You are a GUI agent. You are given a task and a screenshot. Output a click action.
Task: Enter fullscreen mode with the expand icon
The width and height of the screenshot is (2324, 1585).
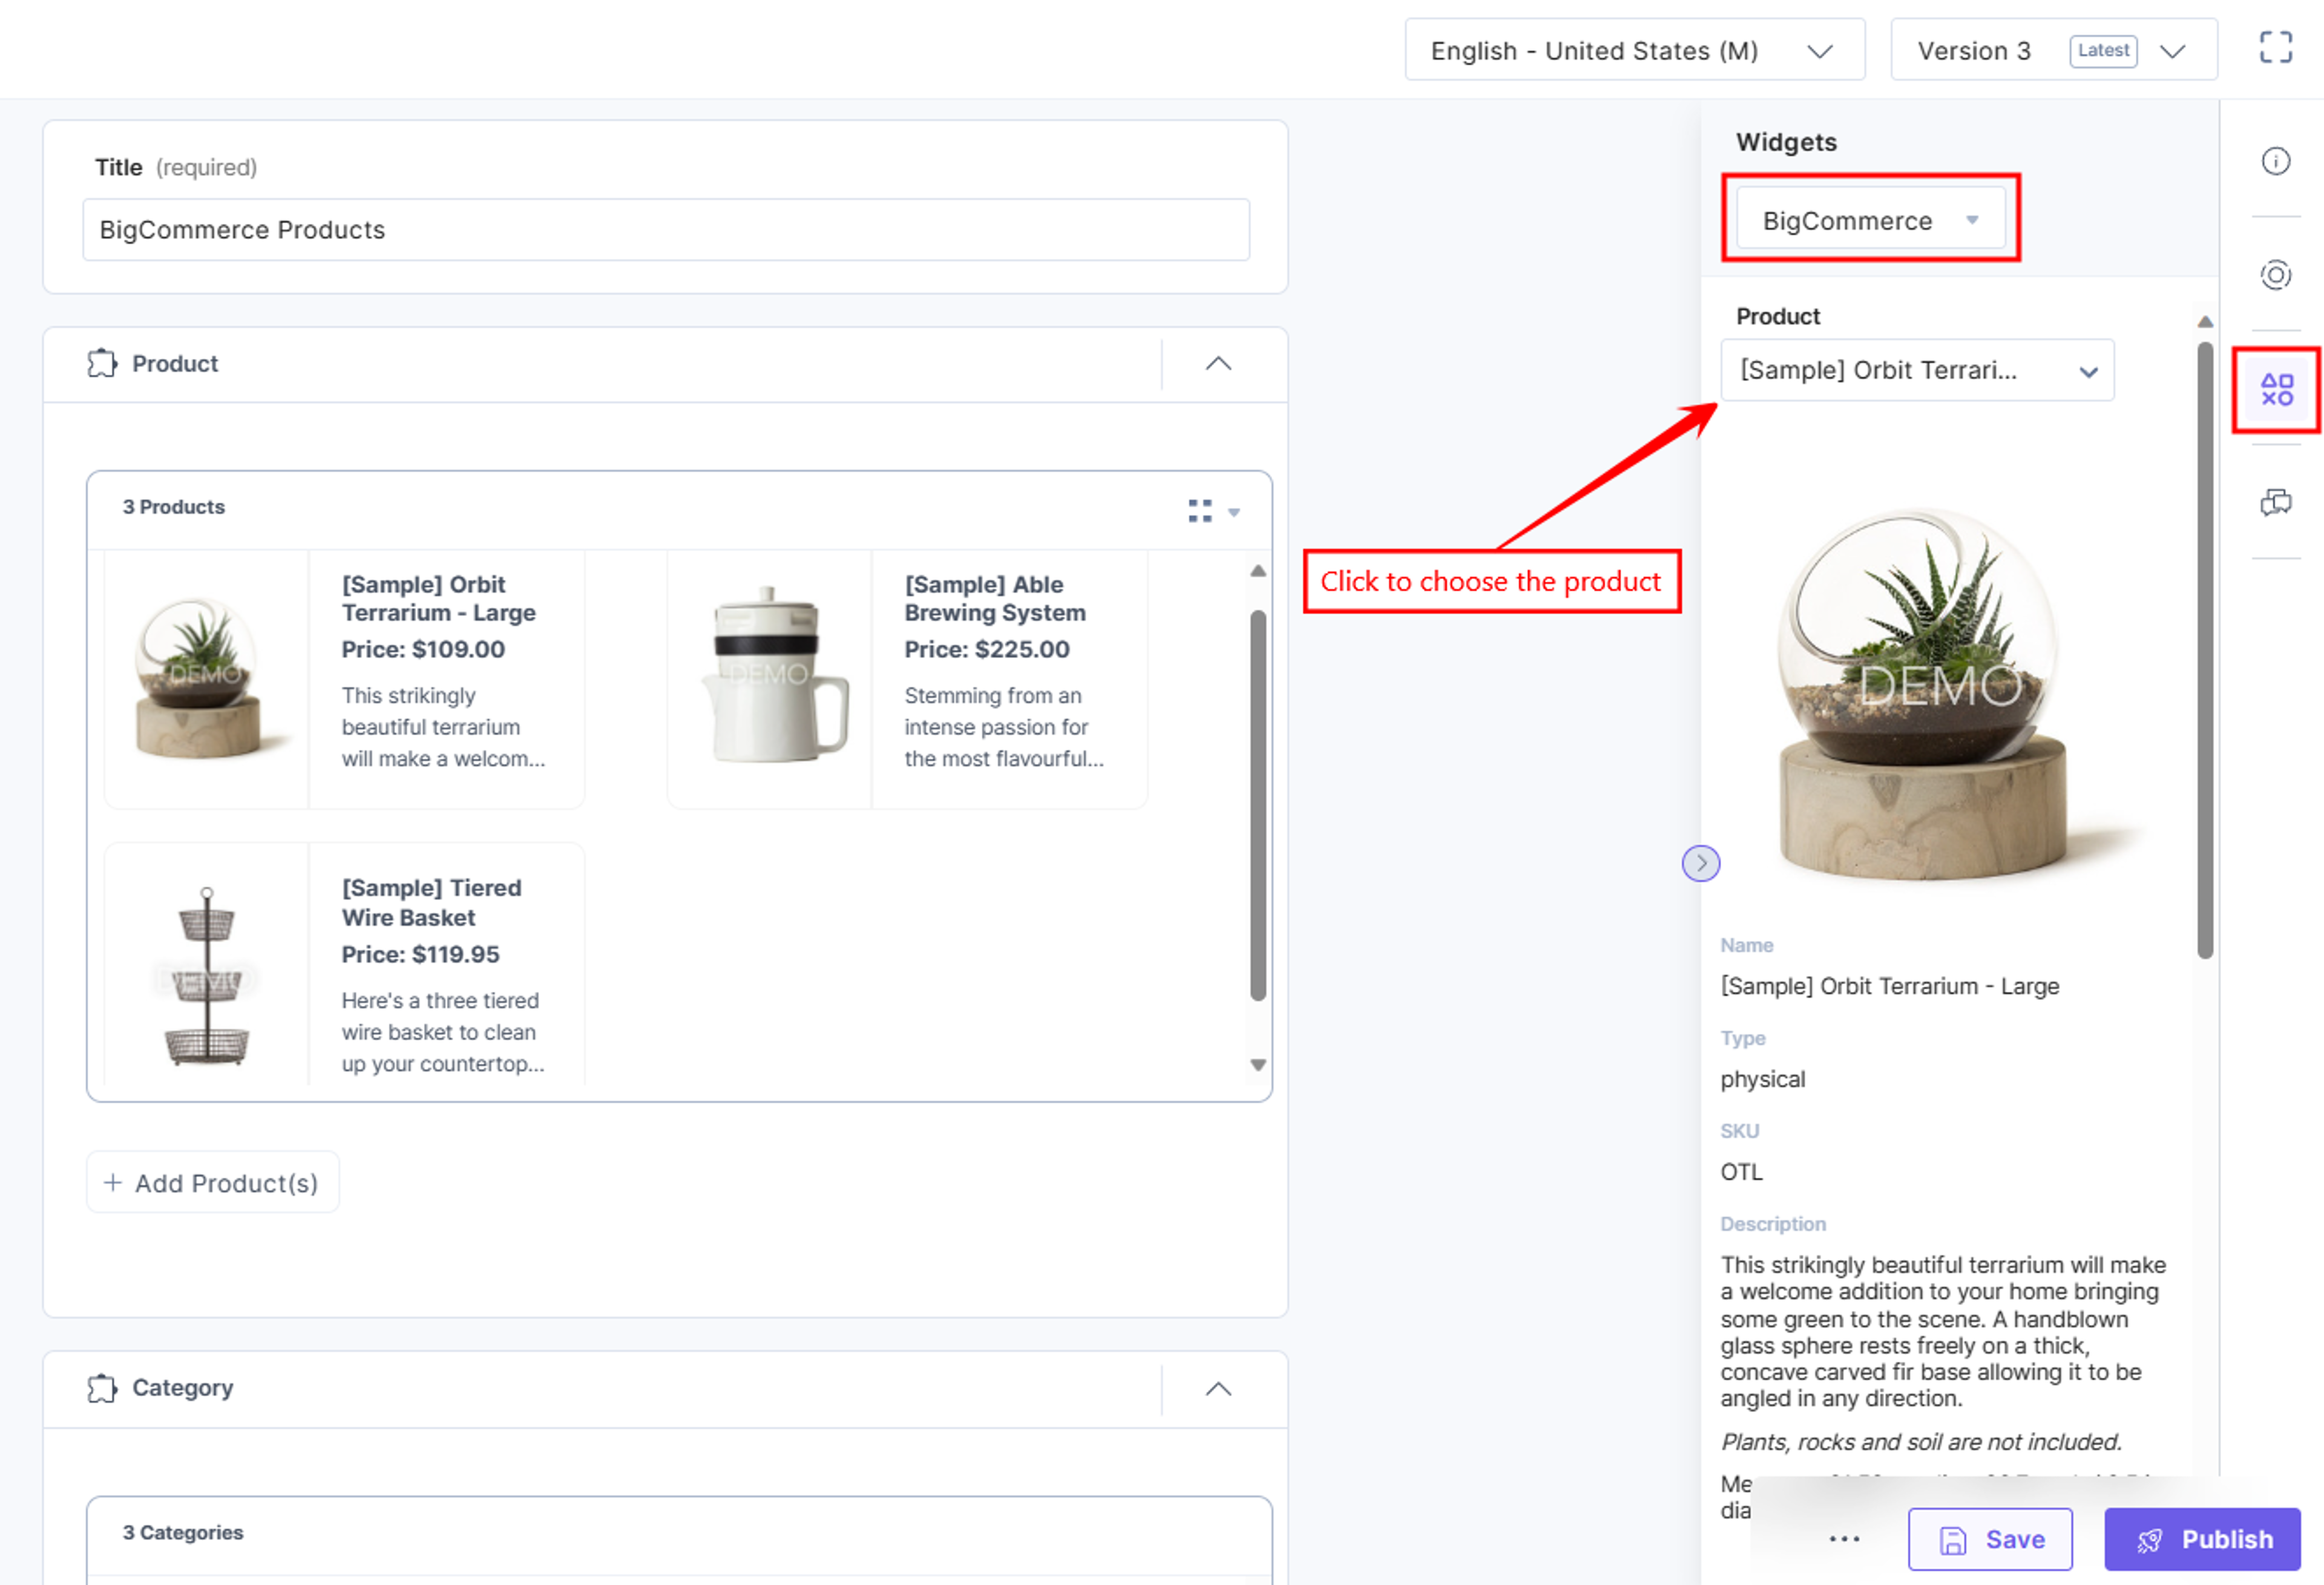[x=2275, y=47]
